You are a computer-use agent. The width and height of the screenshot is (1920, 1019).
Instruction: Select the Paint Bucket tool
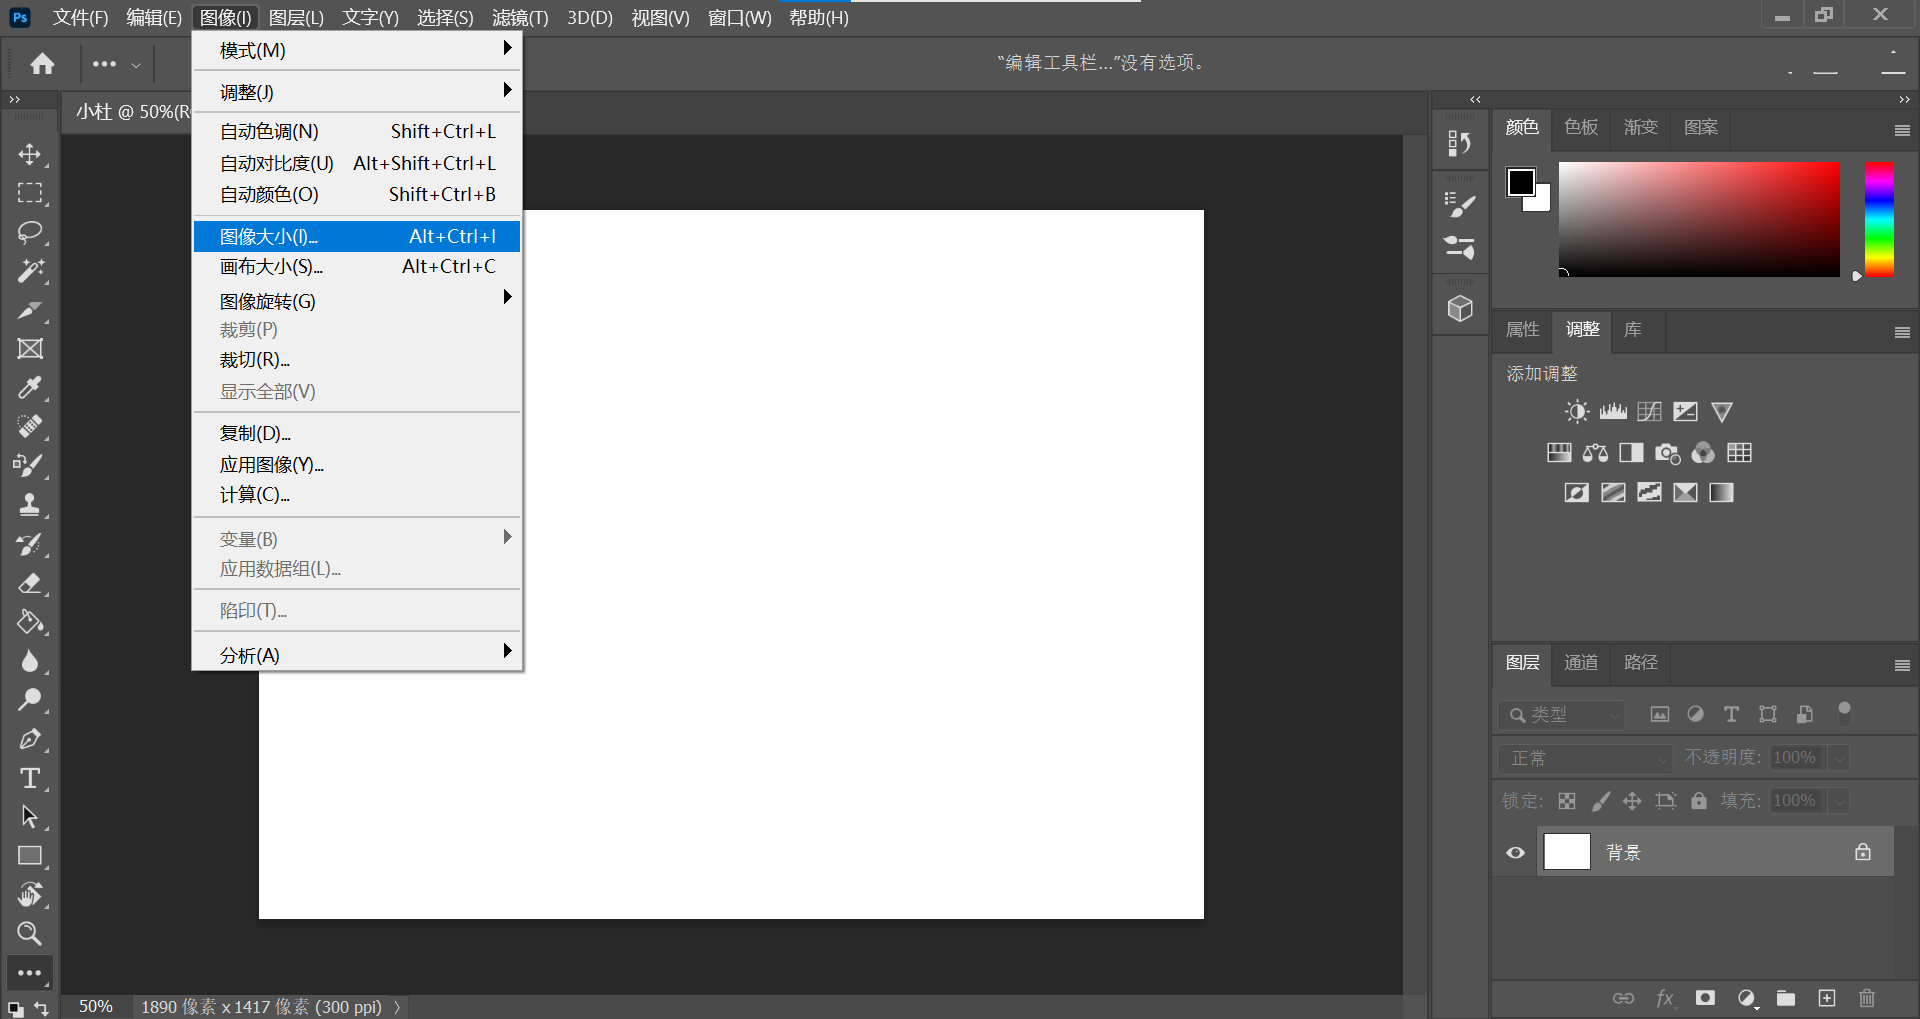[x=30, y=622]
